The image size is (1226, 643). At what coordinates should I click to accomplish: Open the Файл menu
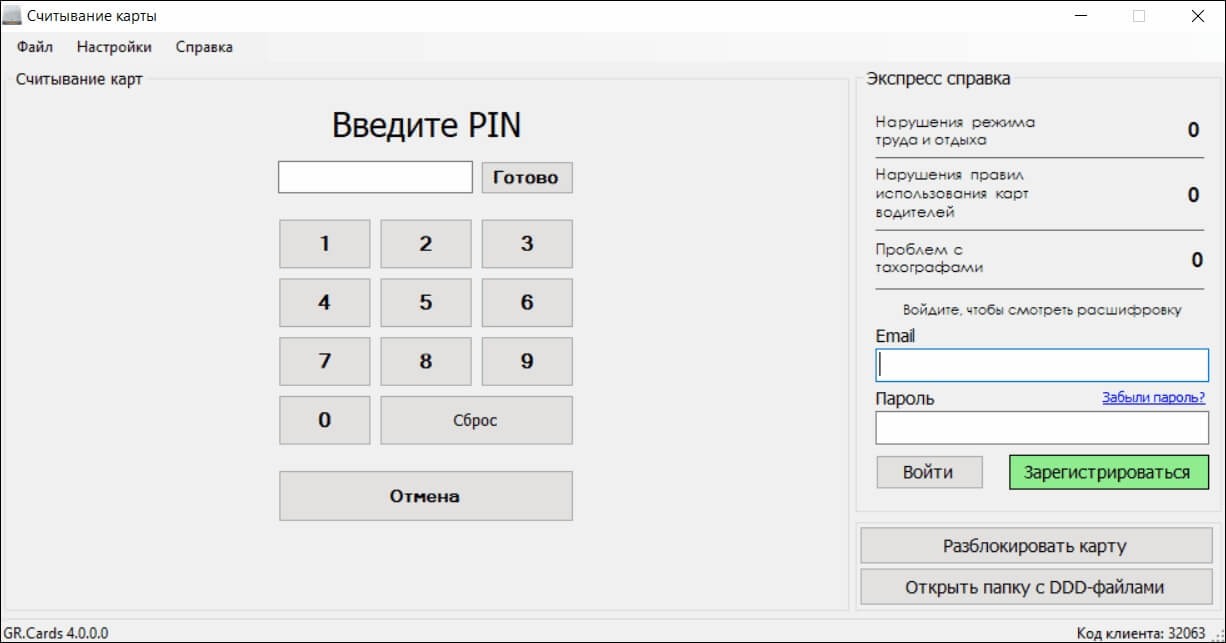[x=35, y=47]
